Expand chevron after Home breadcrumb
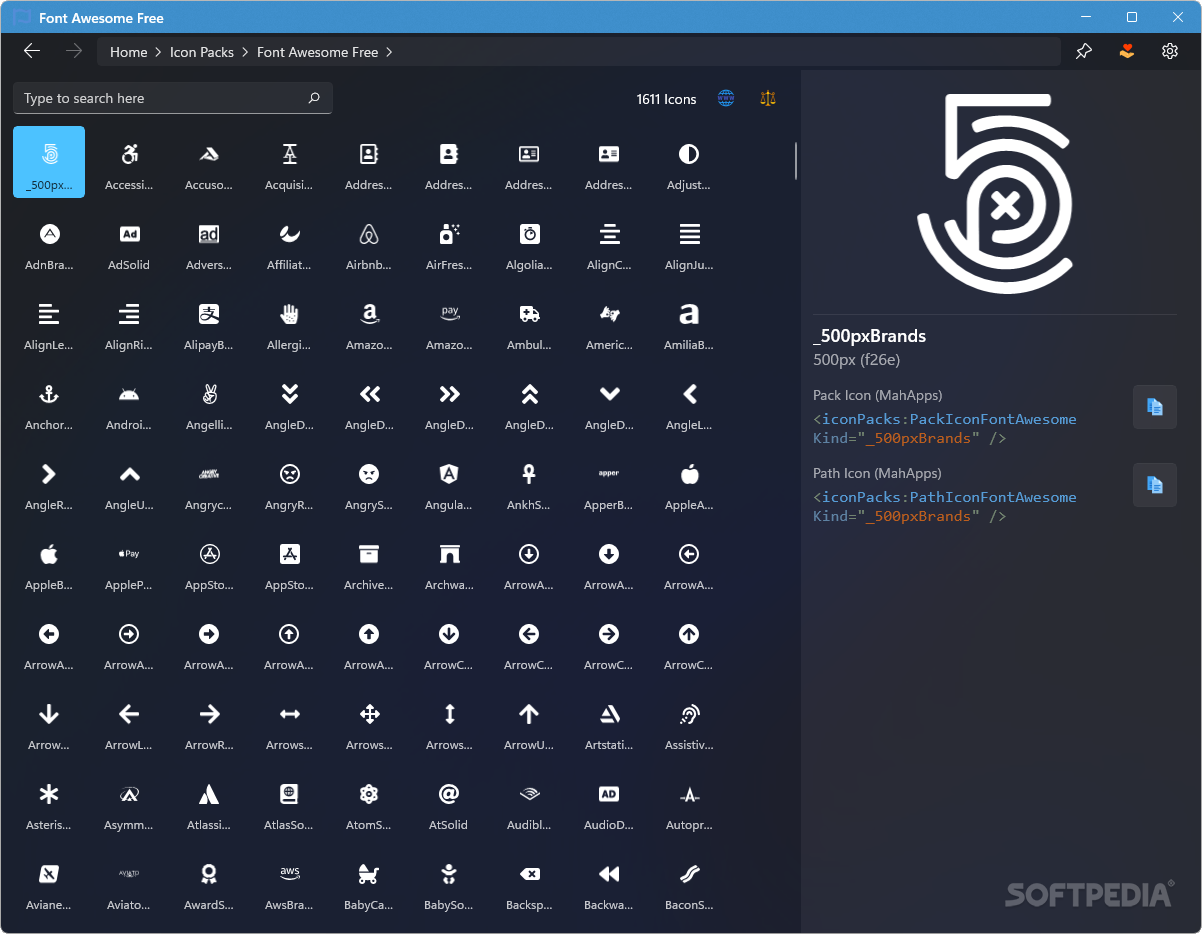The image size is (1202, 934). point(159,52)
